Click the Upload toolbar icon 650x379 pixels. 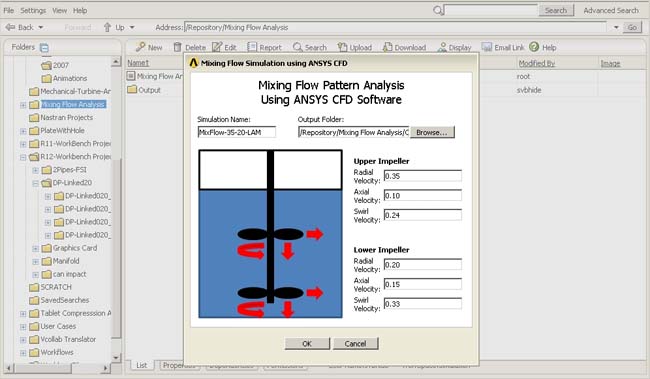pyautogui.click(x=342, y=47)
